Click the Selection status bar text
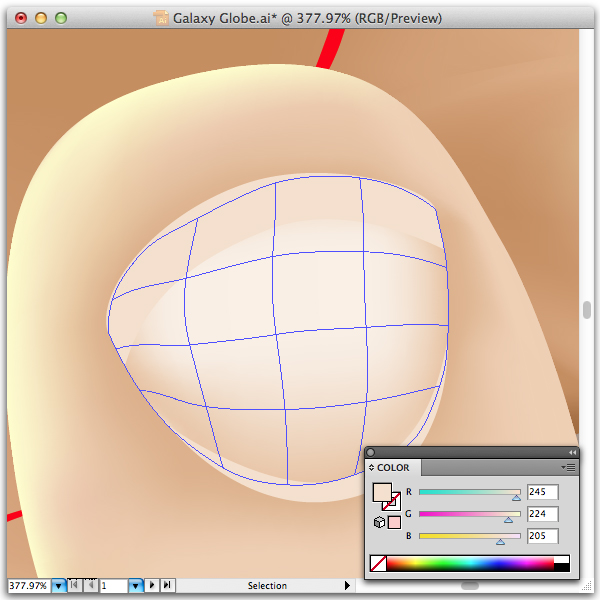600x600 pixels. pos(267,585)
